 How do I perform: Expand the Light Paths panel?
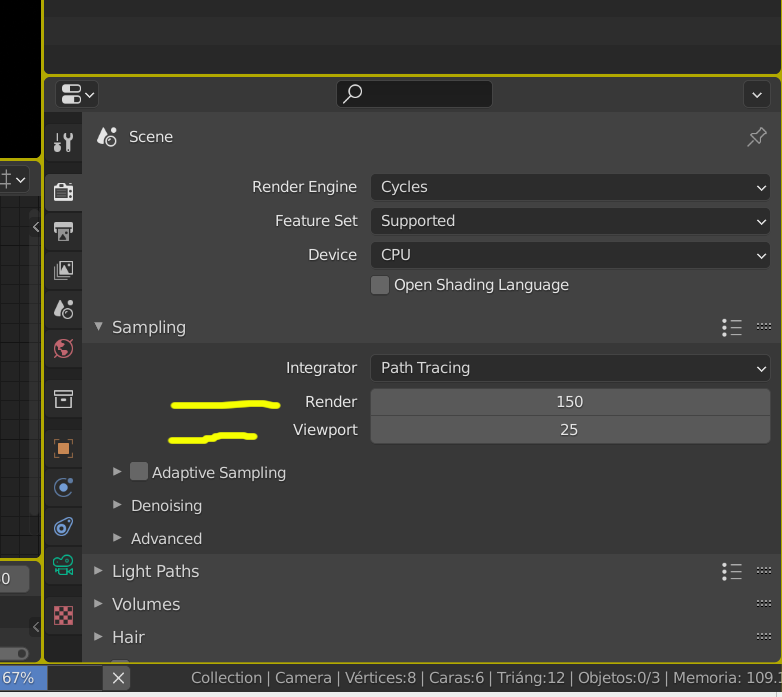click(98, 570)
